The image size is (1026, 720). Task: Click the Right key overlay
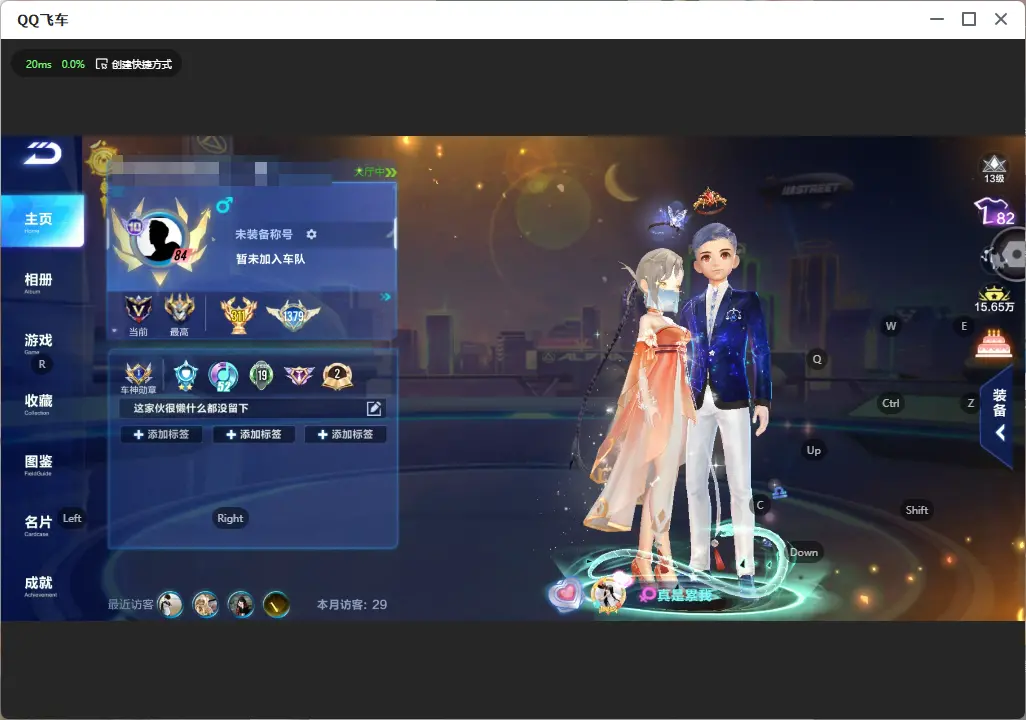pos(230,518)
